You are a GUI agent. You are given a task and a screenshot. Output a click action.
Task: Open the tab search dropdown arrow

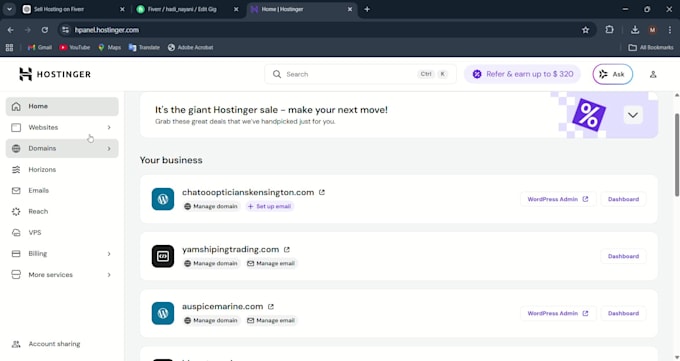[9, 9]
